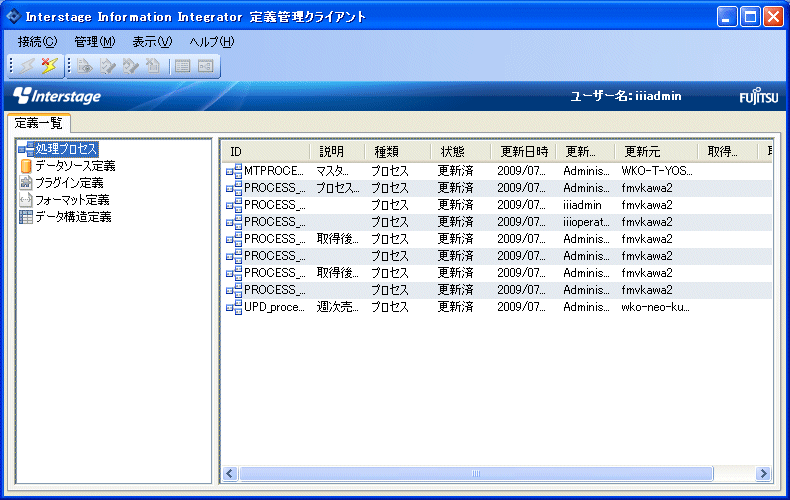This screenshot has width=790, height=500.
Task: Click the マスタ... description cell
Action: [x=333, y=171]
